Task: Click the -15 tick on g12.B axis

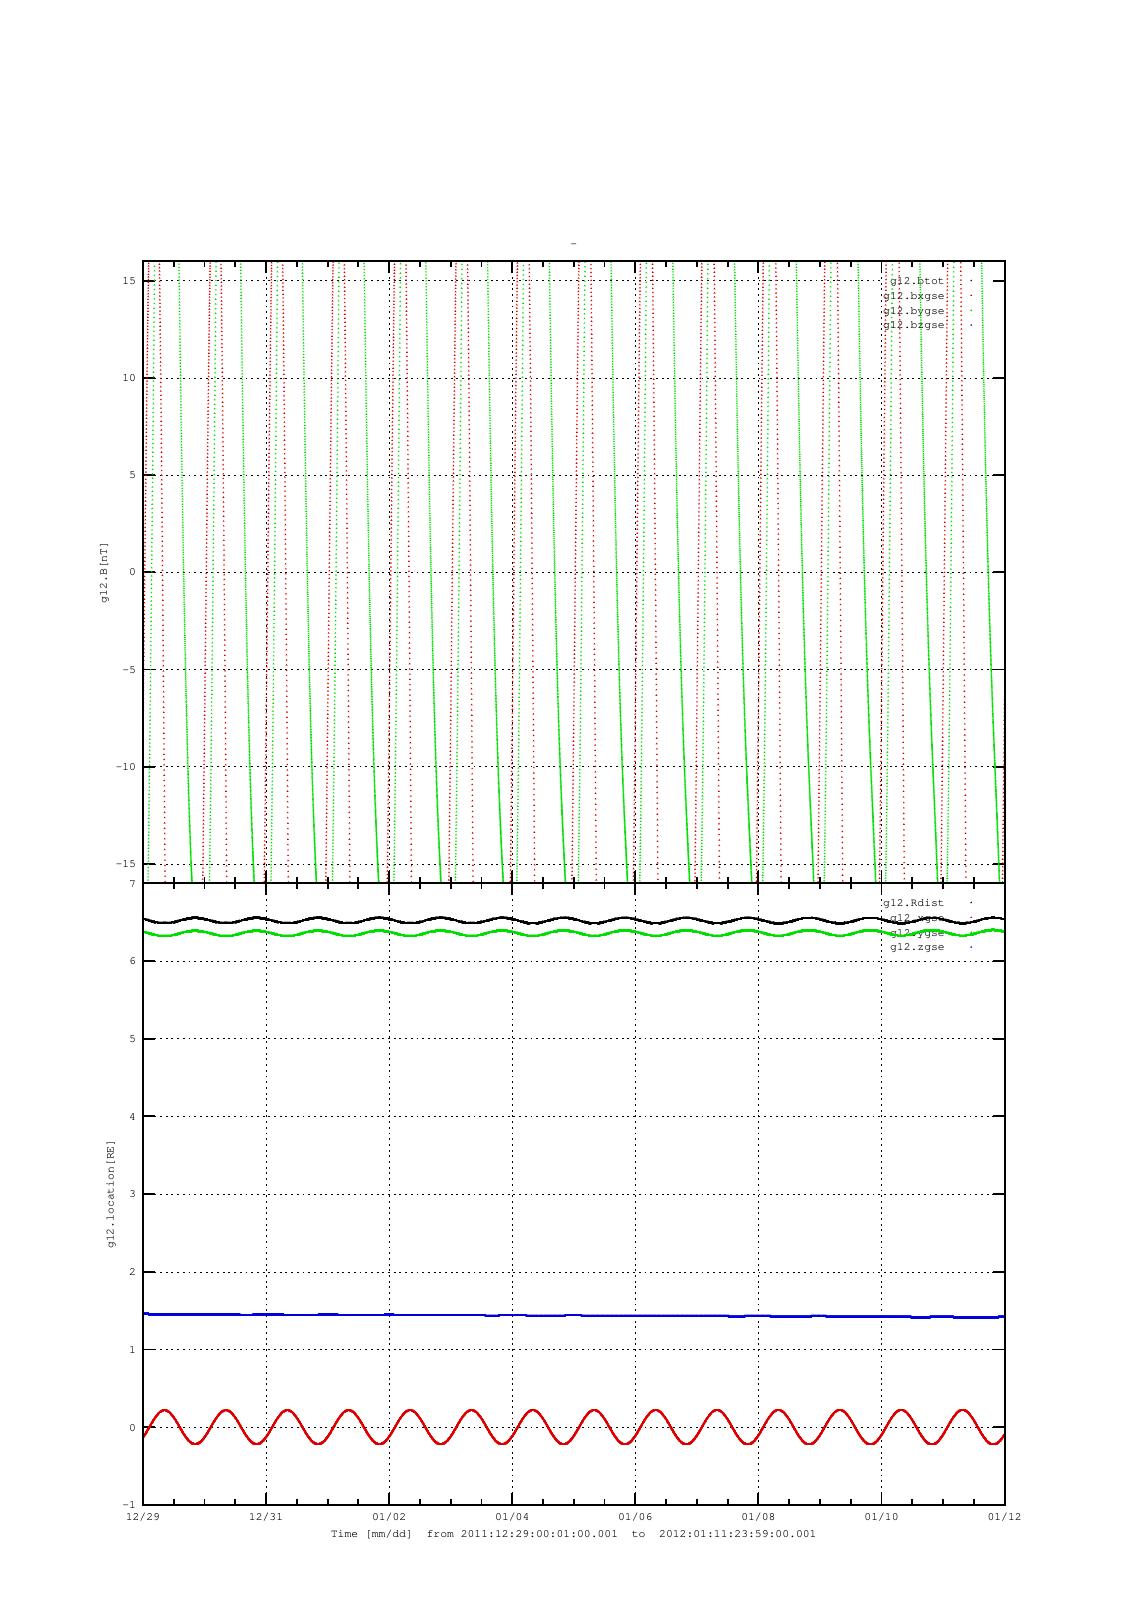Action: click(x=127, y=864)
